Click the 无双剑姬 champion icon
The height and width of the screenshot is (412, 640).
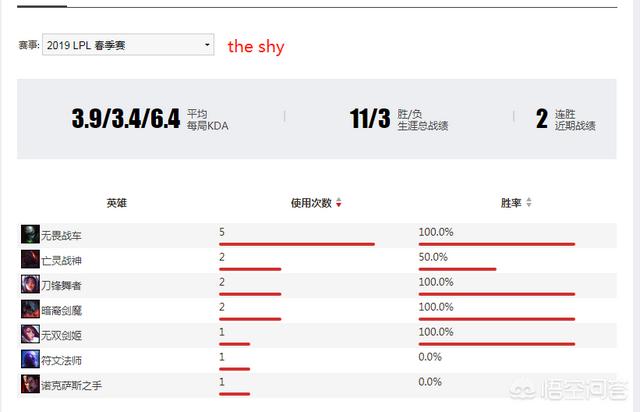30,334
